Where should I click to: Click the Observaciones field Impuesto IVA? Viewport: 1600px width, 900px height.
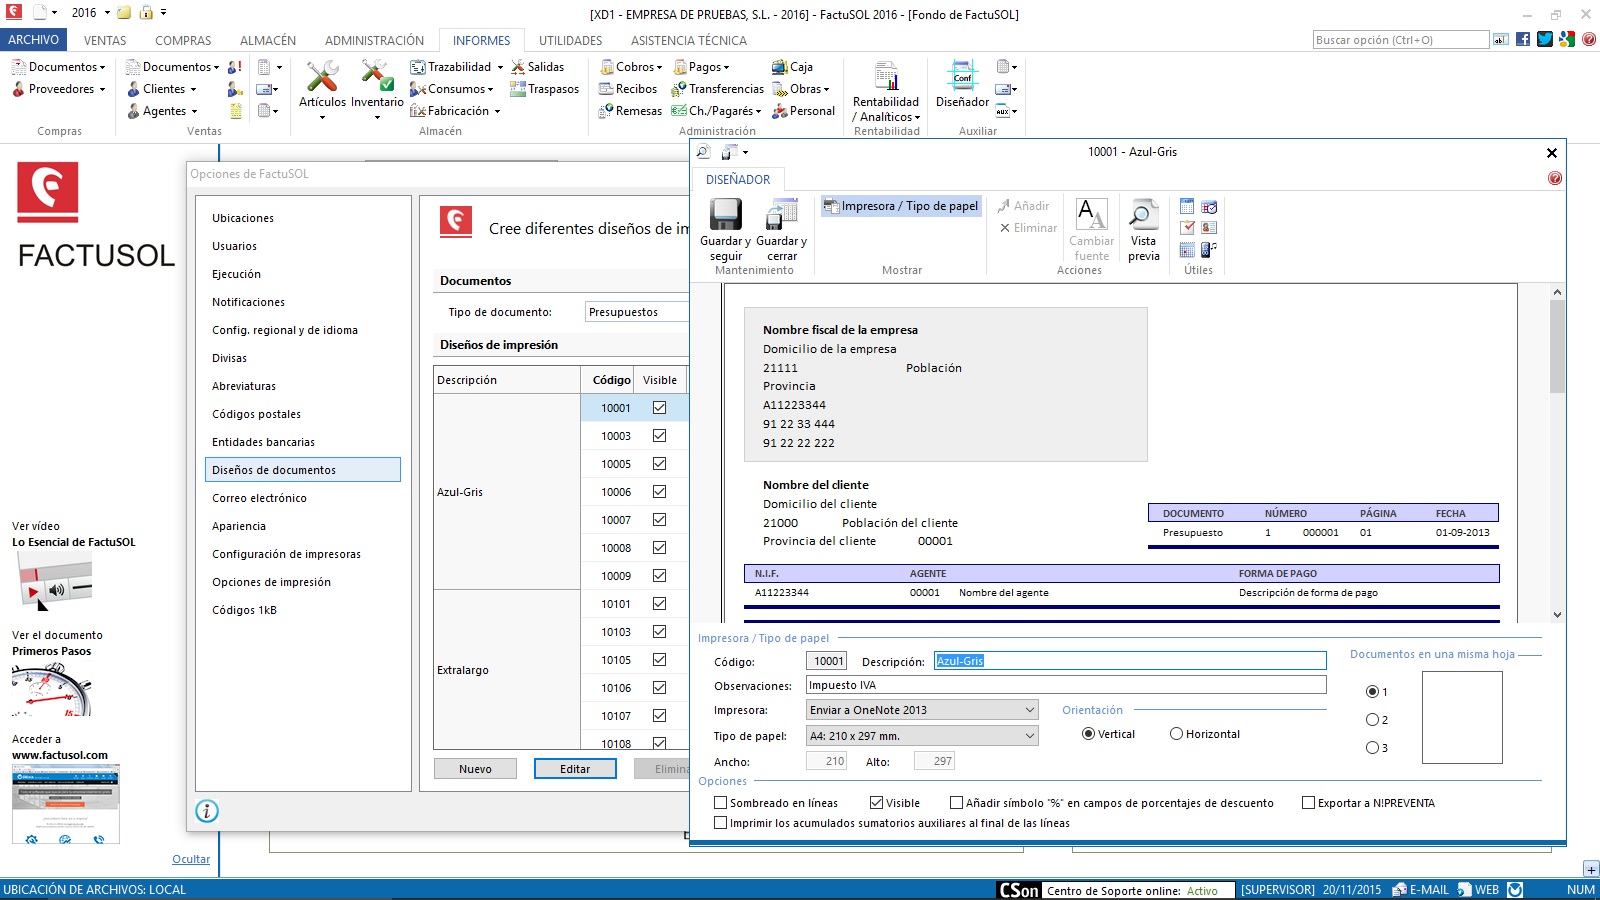tap(1066, 685)
